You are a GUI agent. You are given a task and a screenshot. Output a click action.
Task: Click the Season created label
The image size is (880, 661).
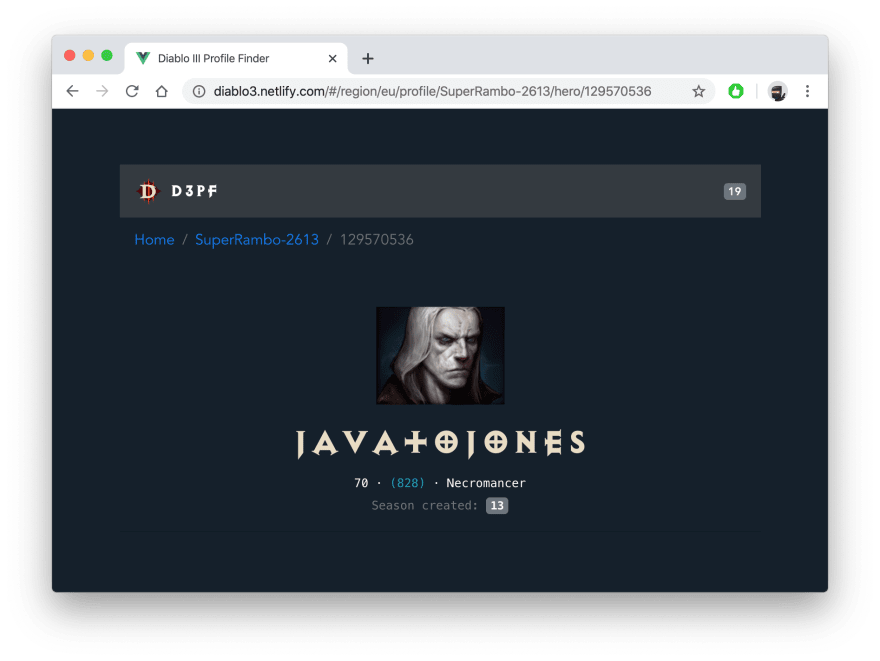pos(424,506)
